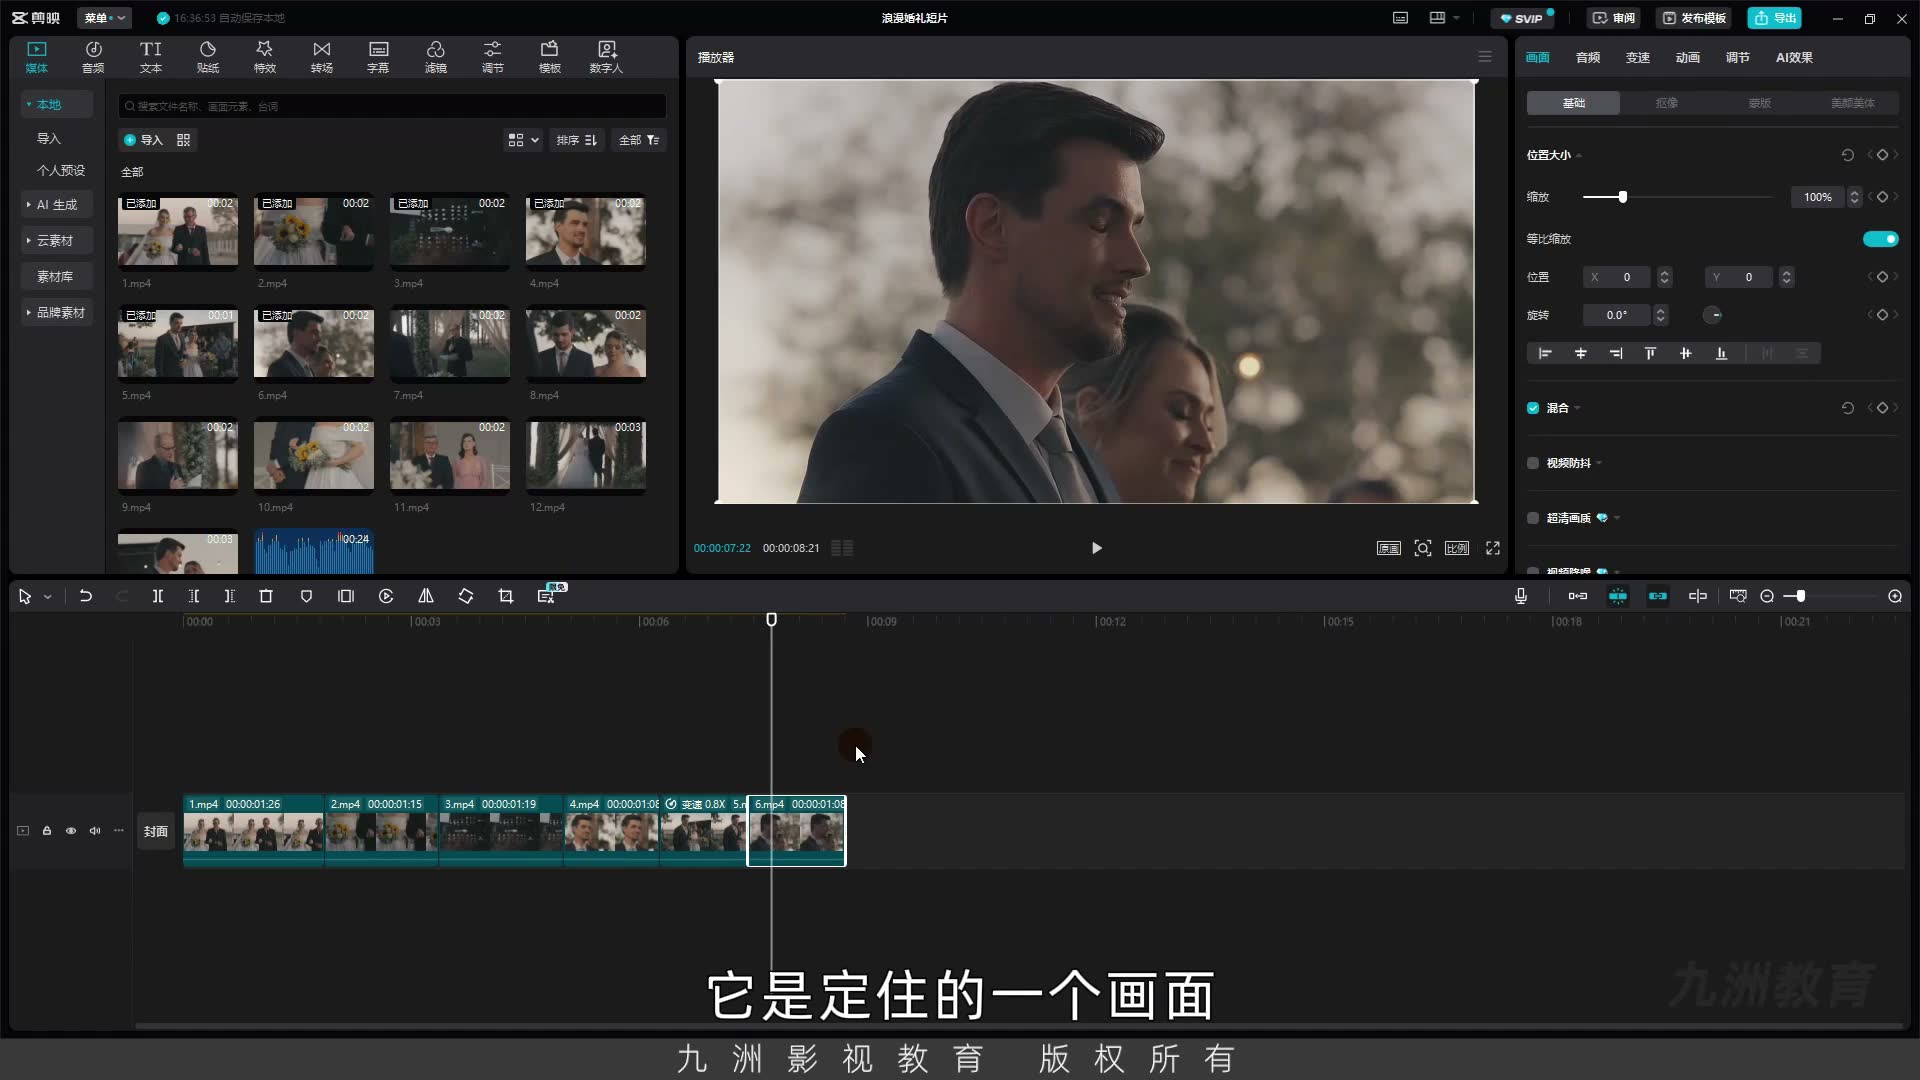This screenshot has height=1080, width=1920.
Task: Select the split clip tool in timeline toolbar
Action: pyautogui.click(x=157, y=596)
